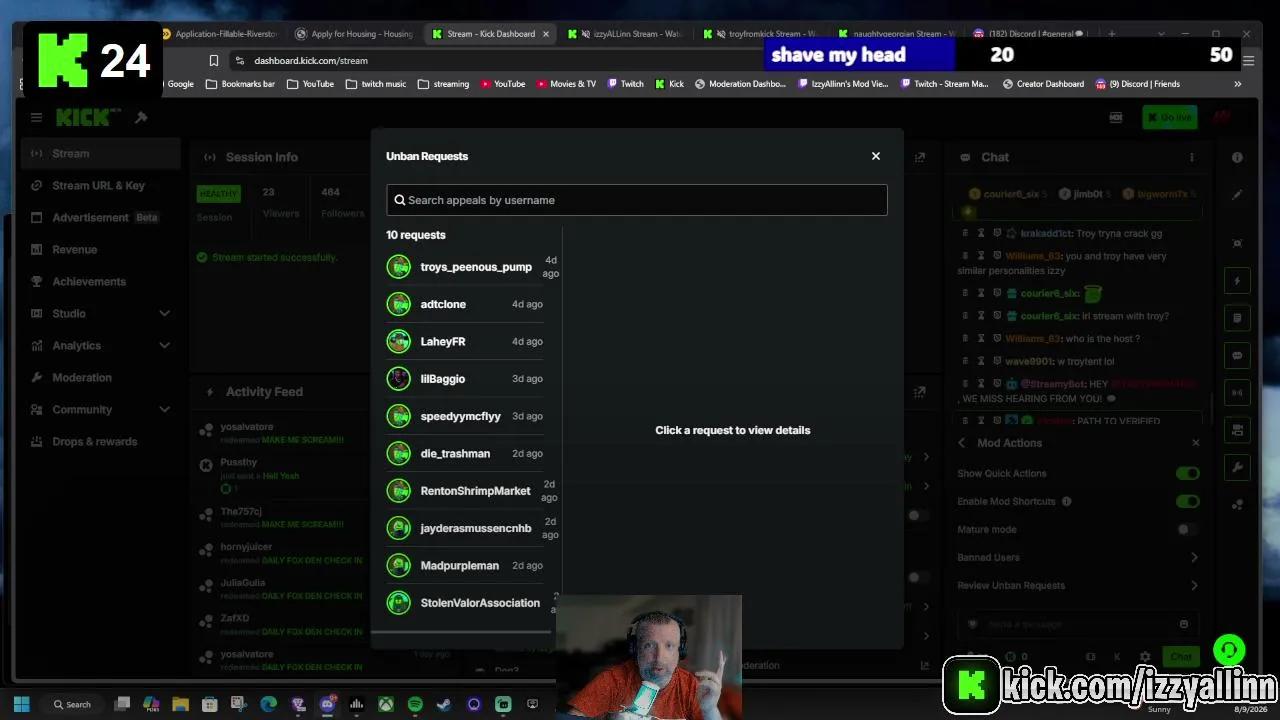Screen dimensions: 1280x720
Task: Select the LaheyFR unban request
Action: [x=466, y=341]
